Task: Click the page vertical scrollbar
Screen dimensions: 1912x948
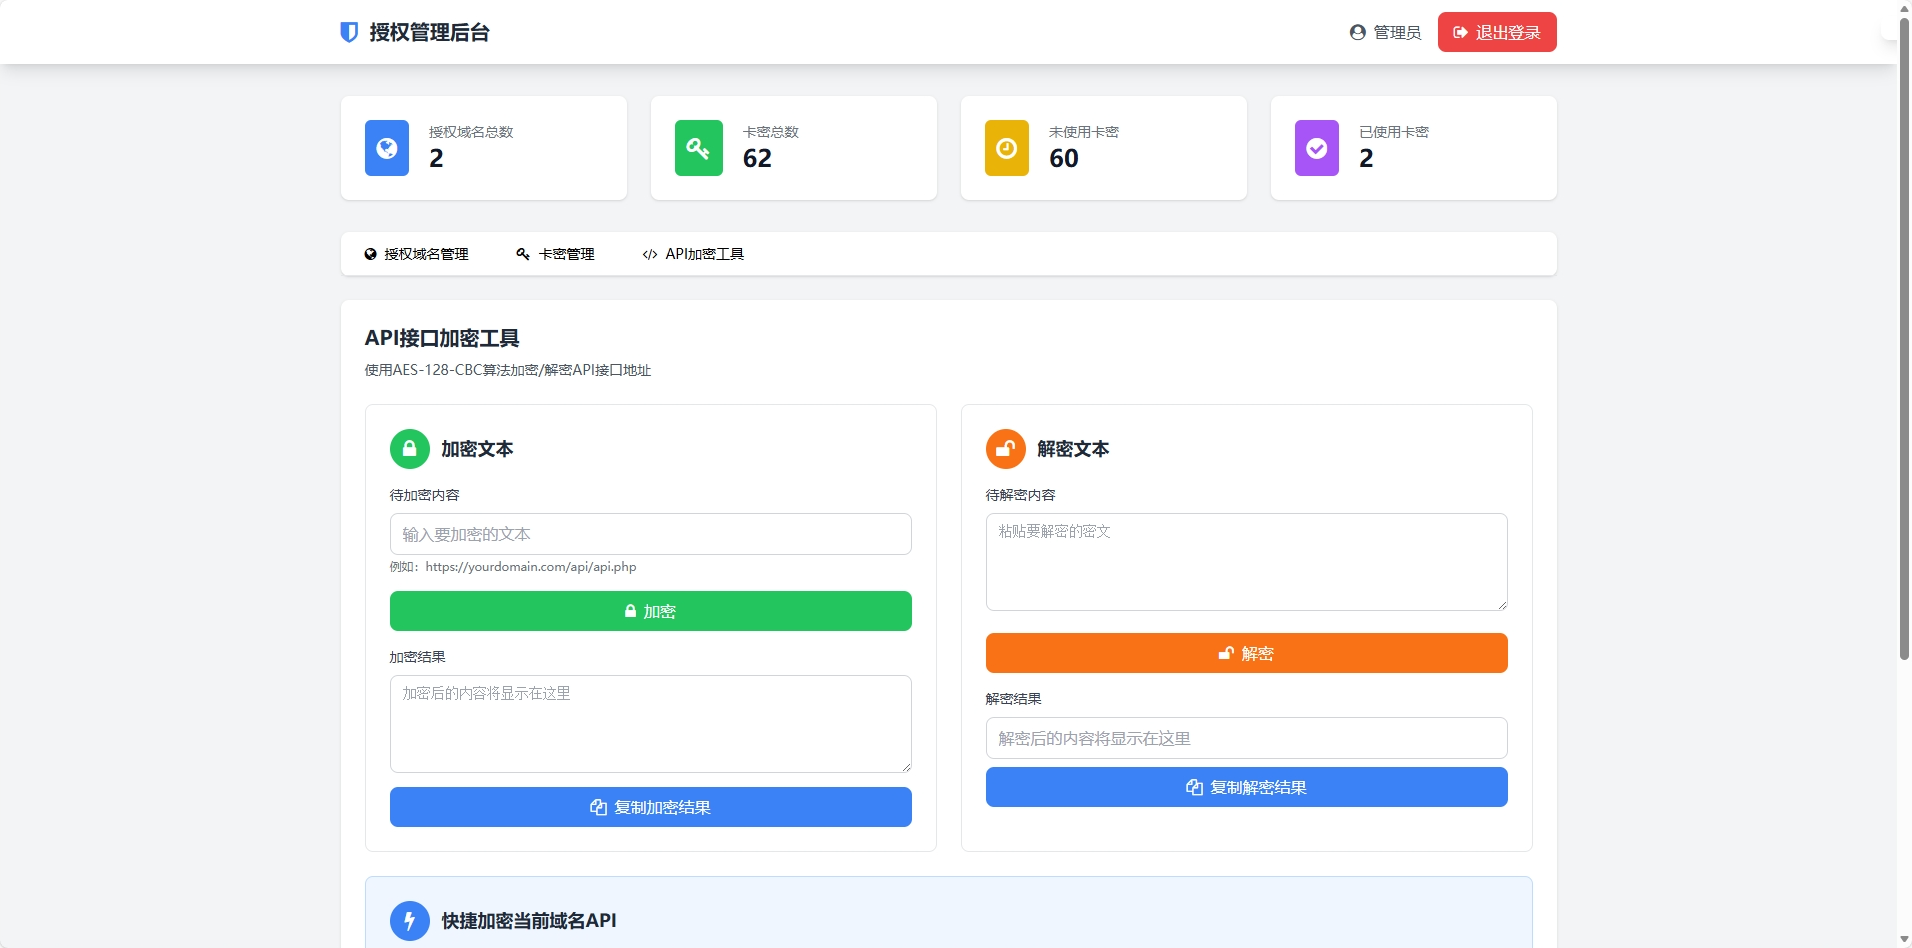Action: coord(1904,340)
